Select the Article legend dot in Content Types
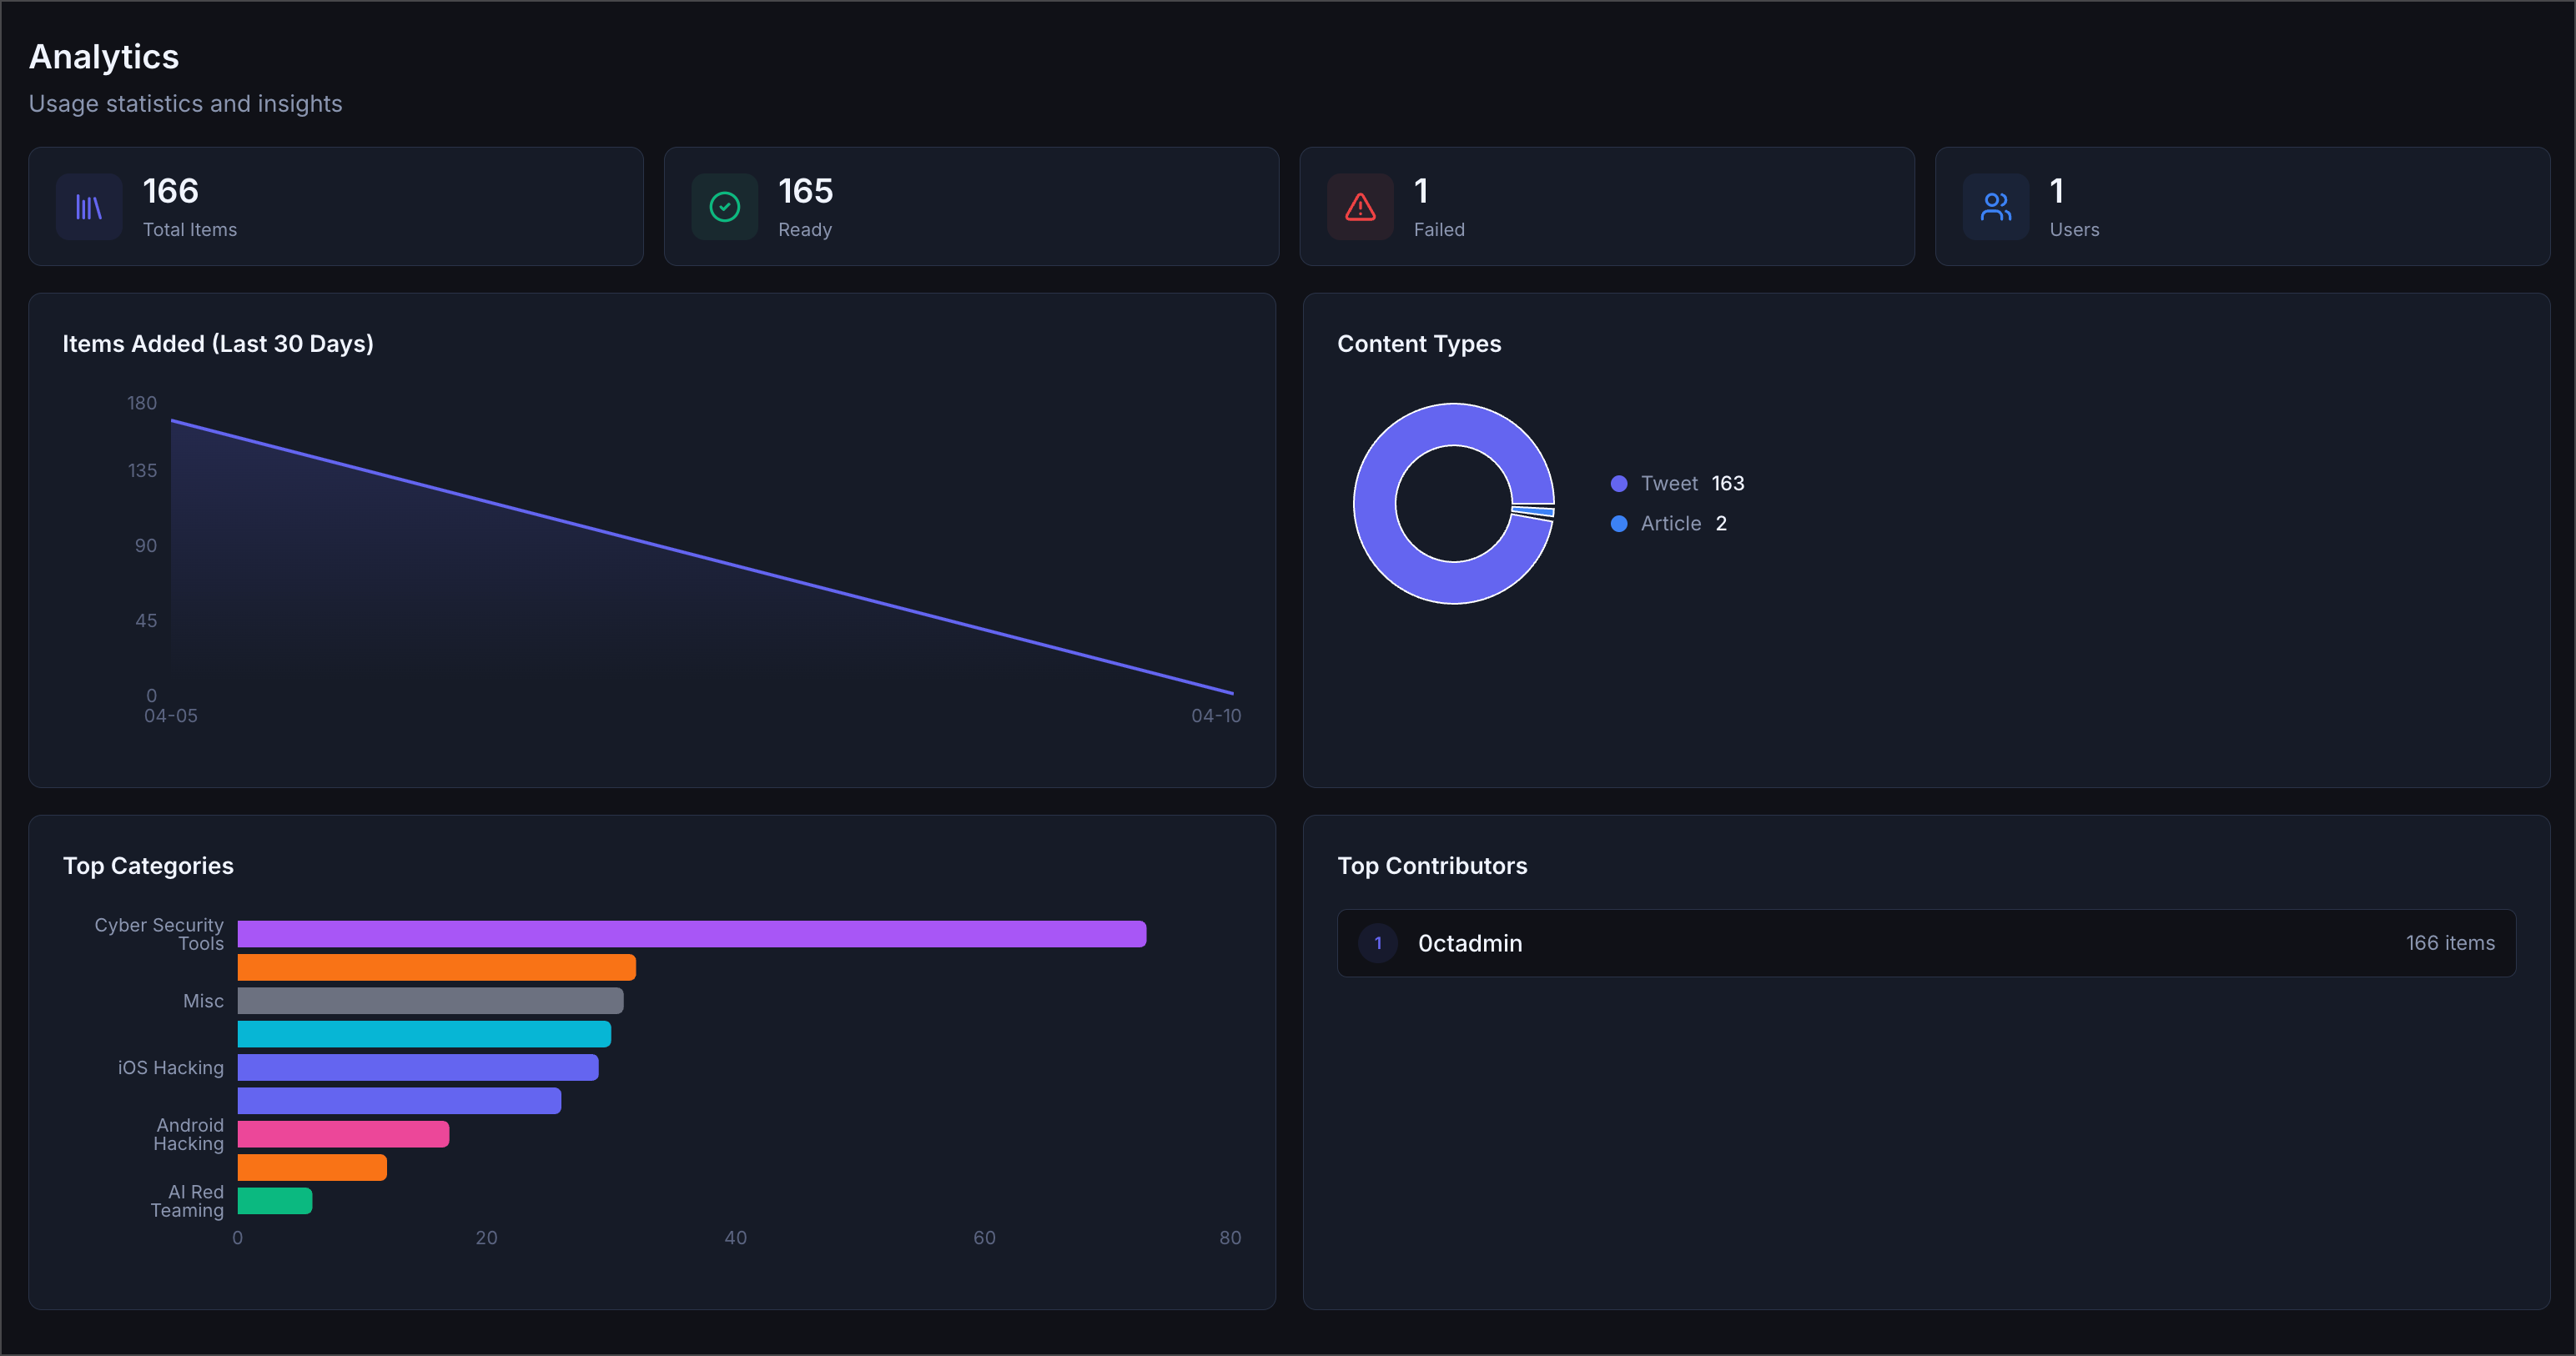This screenshot has width=2576, height=1356. point(1619,523)
